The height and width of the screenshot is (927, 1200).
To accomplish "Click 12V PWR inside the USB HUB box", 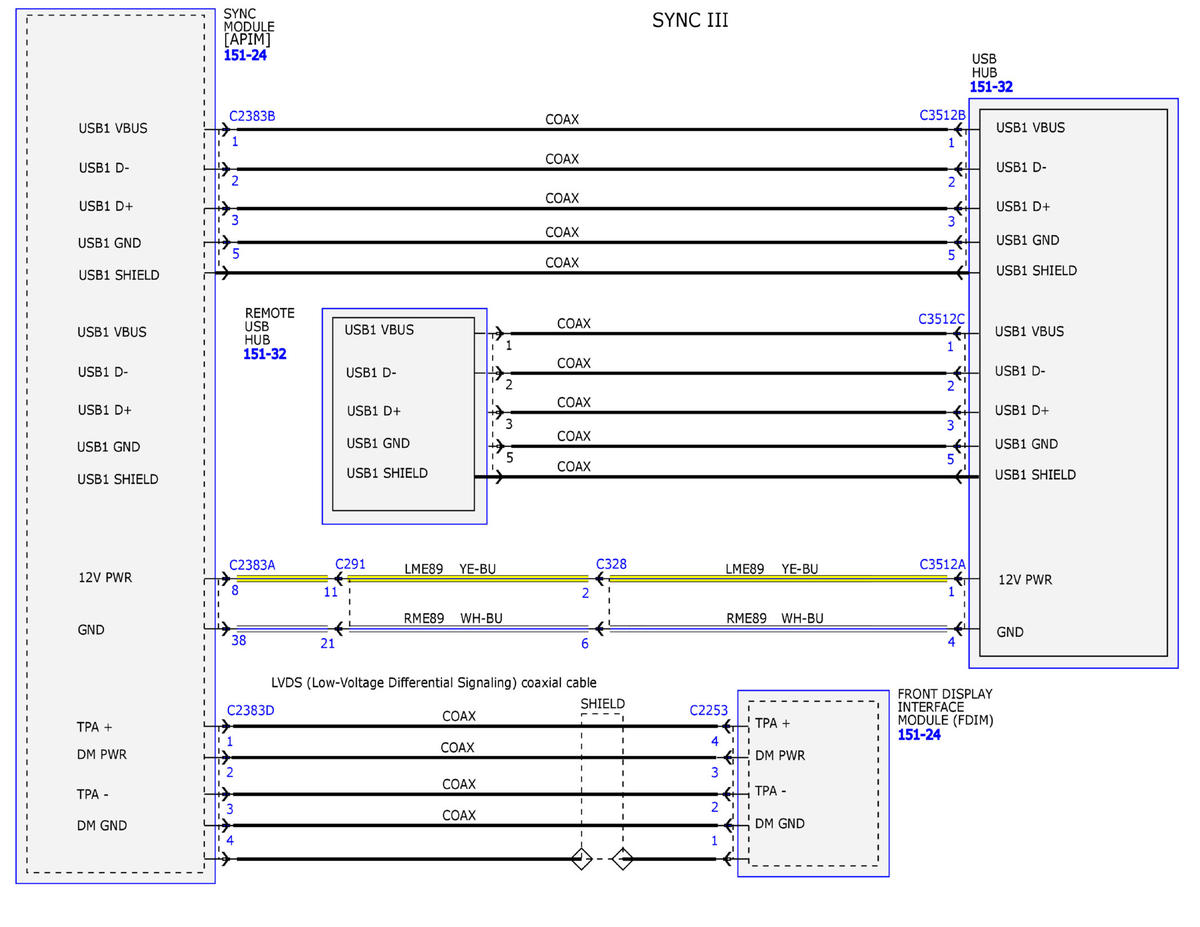I will 1025,579.
